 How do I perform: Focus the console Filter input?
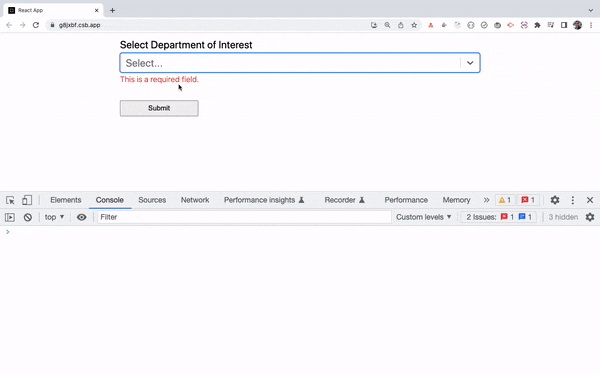(x=244, y=217)
